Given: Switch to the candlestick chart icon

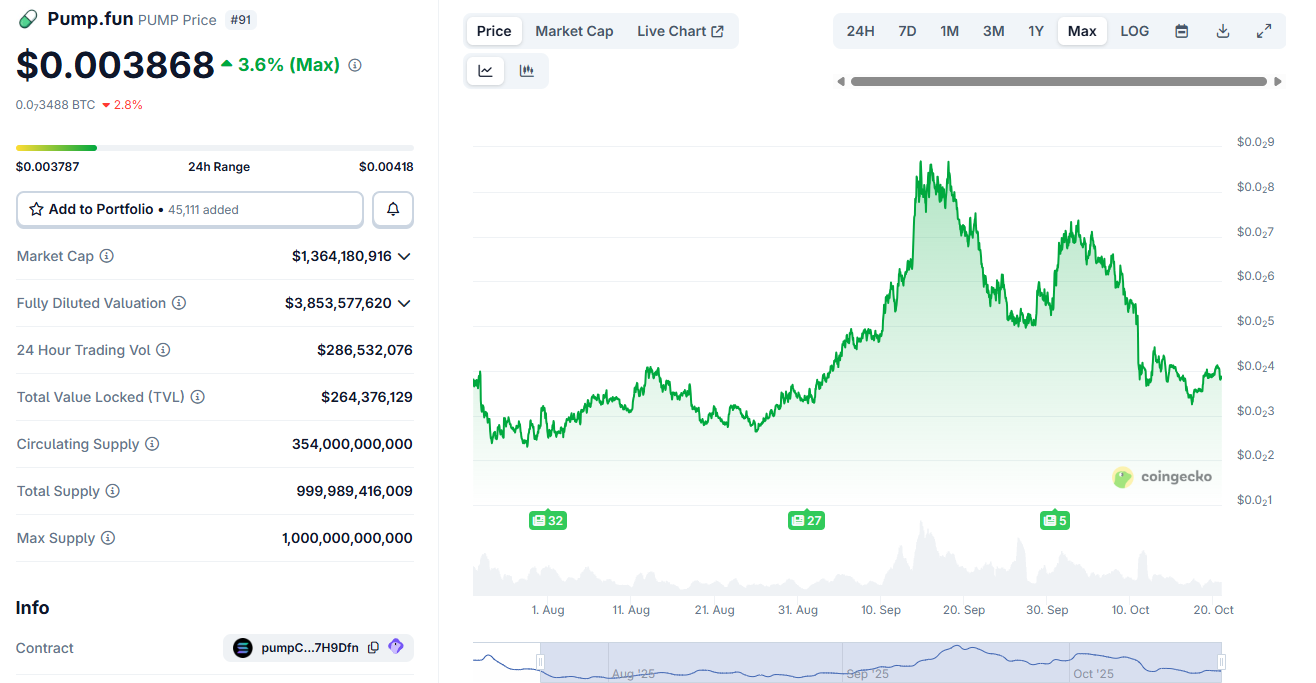Looking at the screenshot, I should 527,70.
